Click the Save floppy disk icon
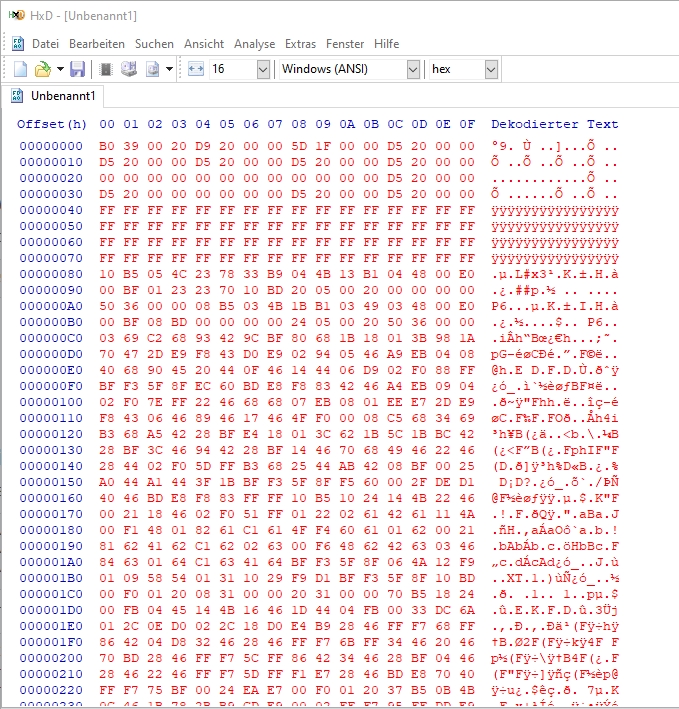Viewport: 679px width, 709px height. 77,69
